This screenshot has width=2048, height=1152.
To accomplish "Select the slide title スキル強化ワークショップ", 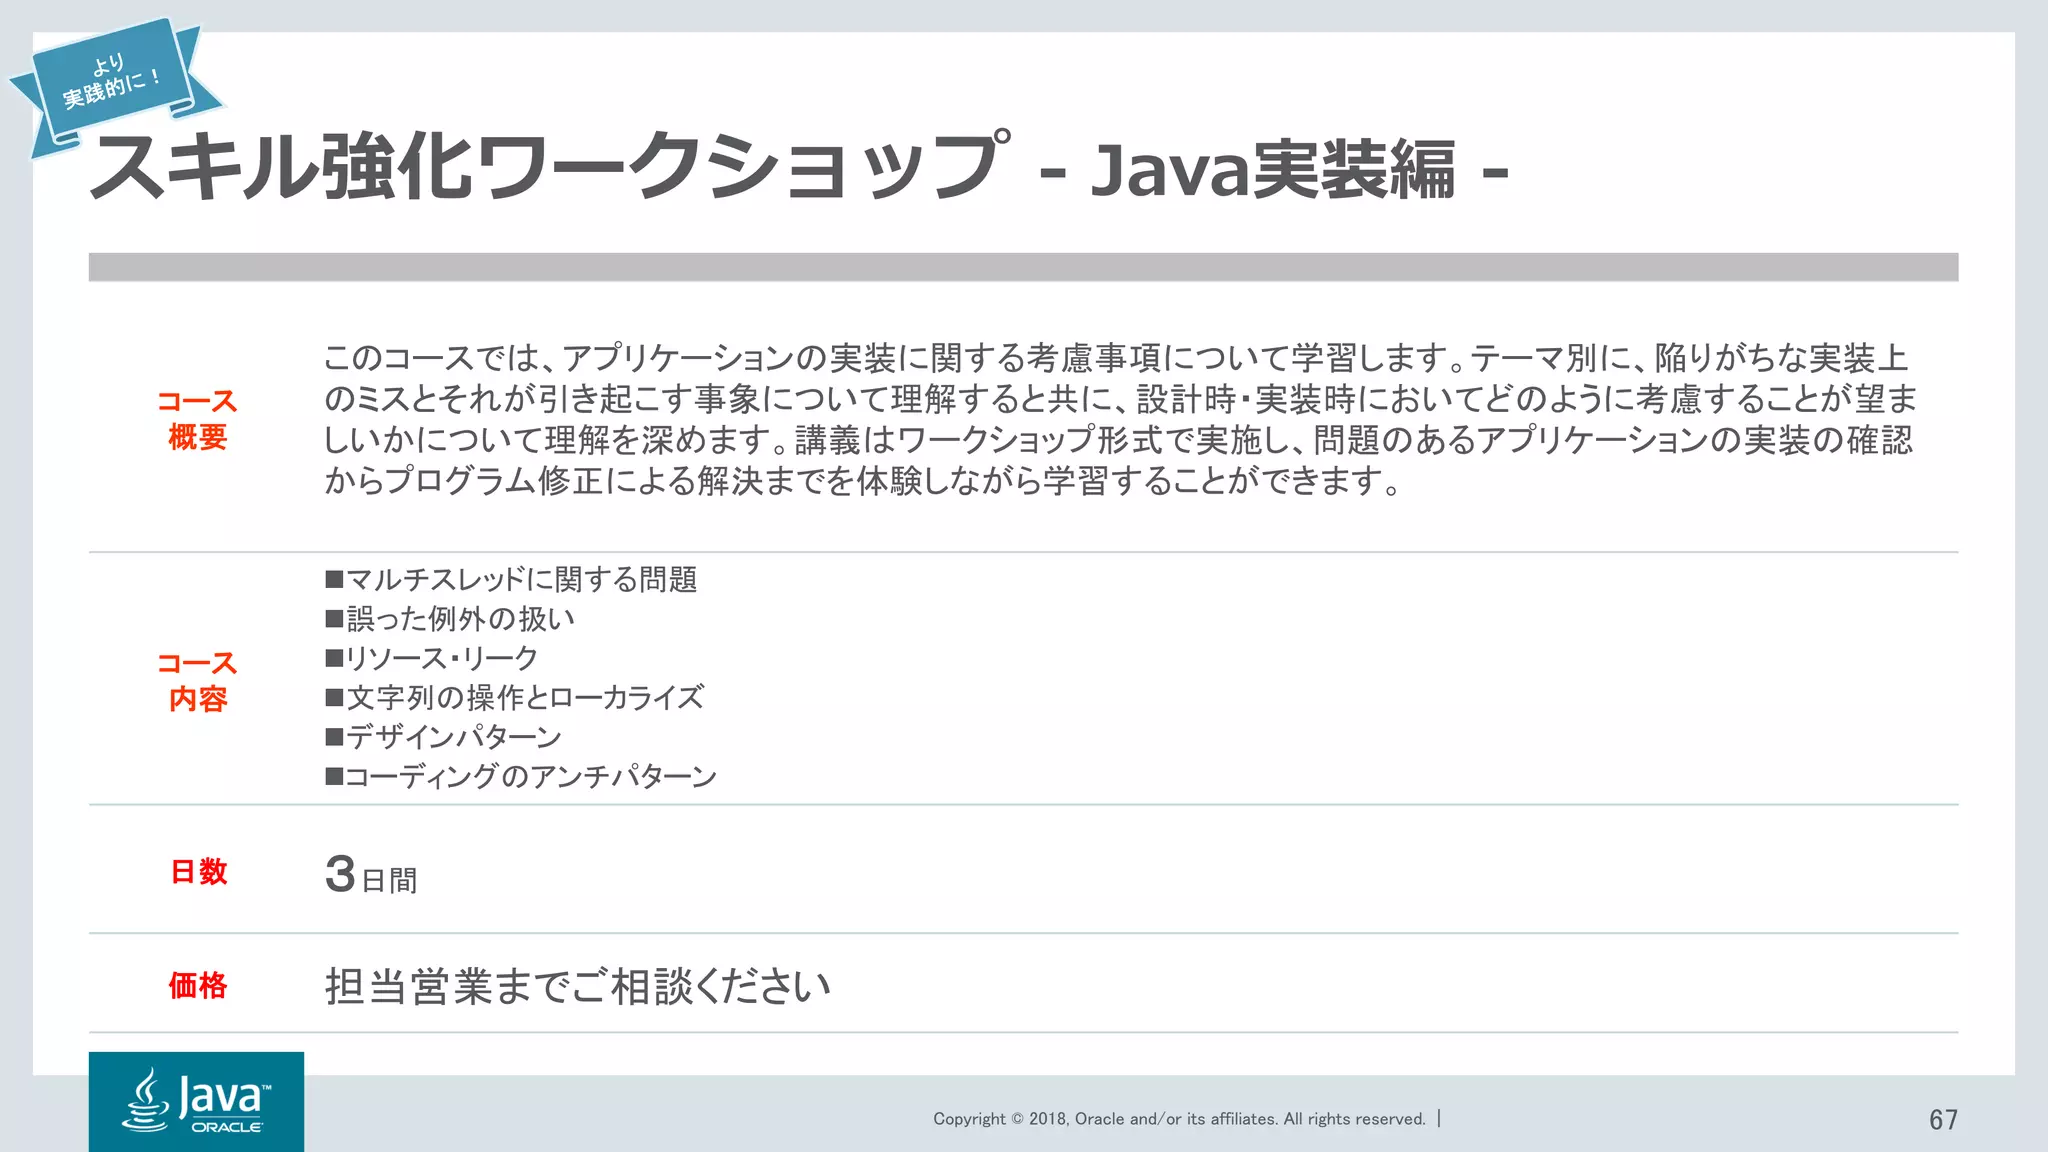I will click(x=551, y=166).
